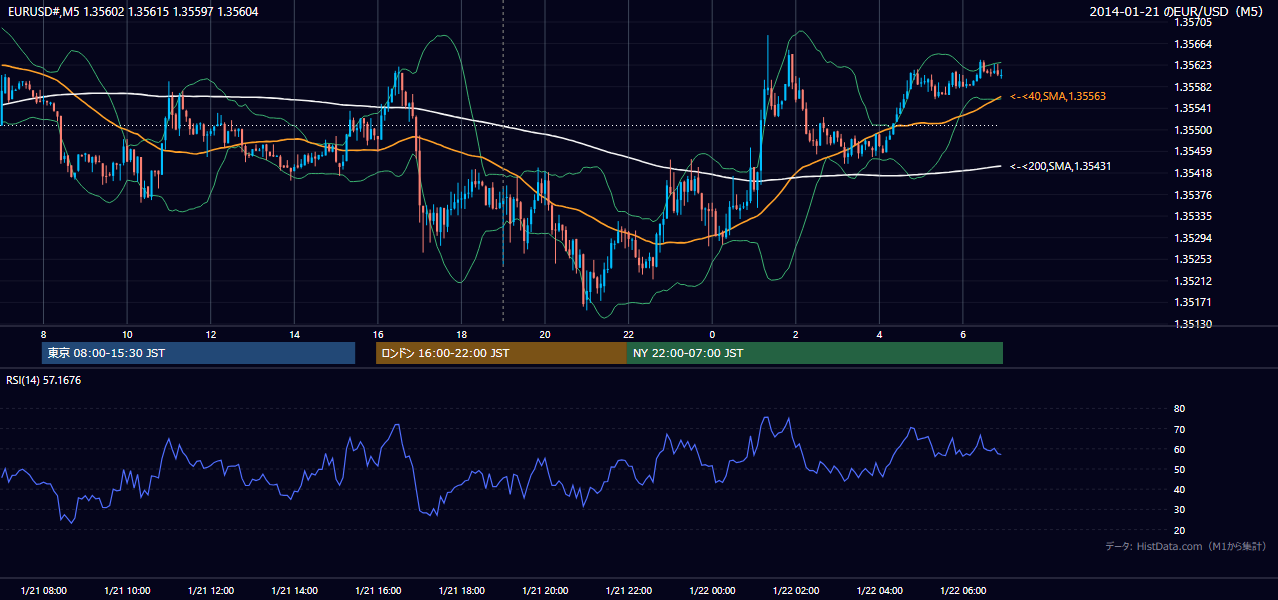The height and width of the screenshot is (600, 1278).
Task: Click price axis value 1.35294
Action: [1193, 238]
